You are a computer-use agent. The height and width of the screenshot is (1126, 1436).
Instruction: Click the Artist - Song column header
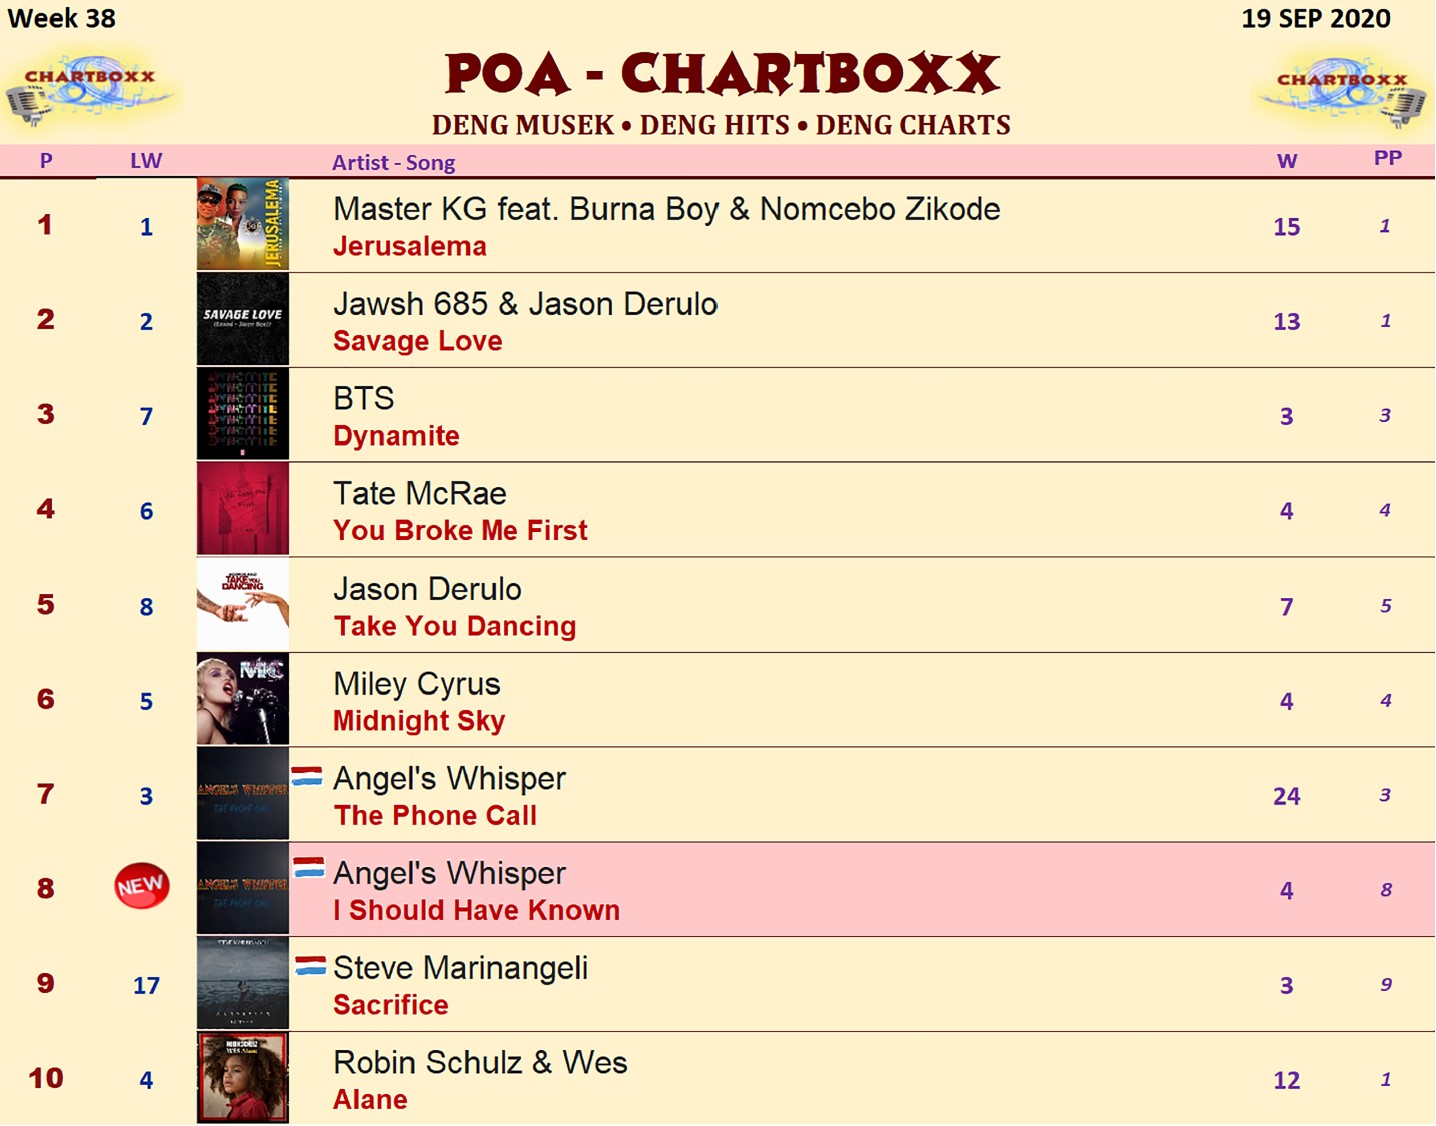click(394, 162)
